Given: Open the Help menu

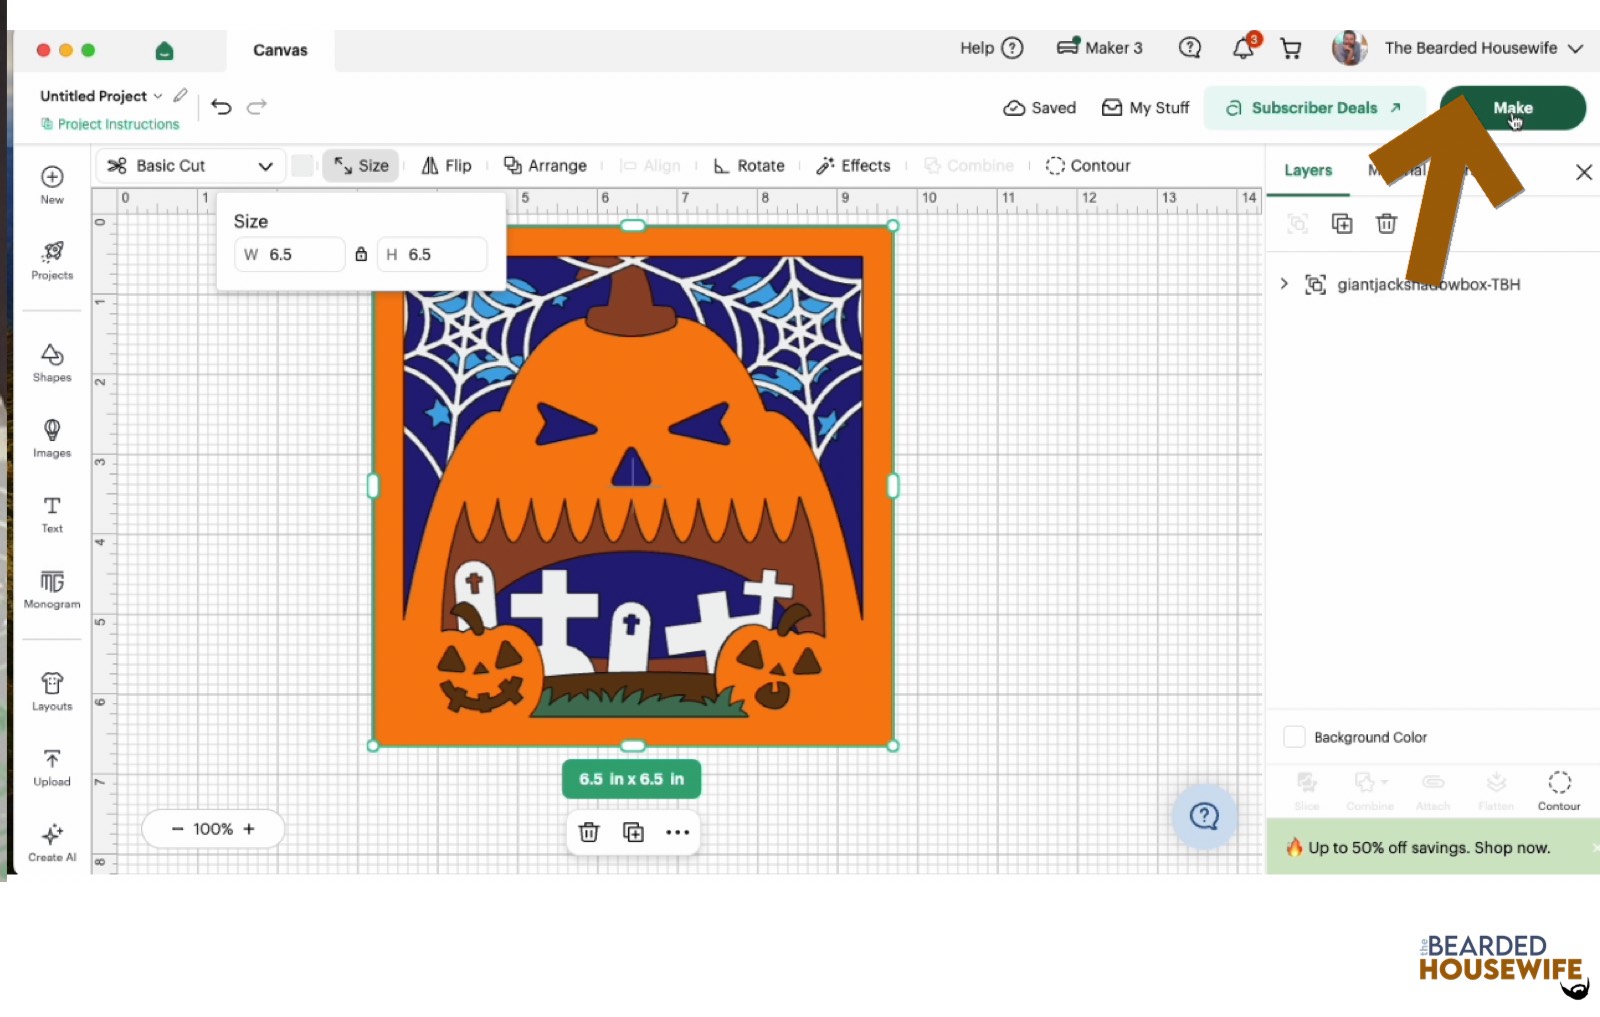Looking at the screenshot, I should [991, 48].
